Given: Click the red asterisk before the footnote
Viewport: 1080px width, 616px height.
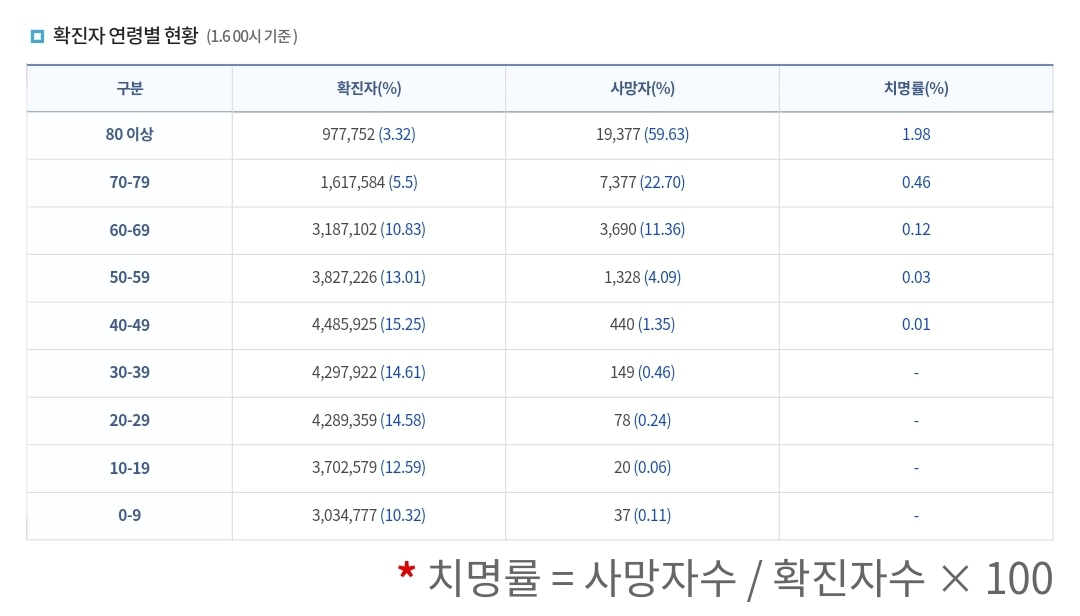Looking at the screenshot, I should pyautogui.click(x=406, y=571).
